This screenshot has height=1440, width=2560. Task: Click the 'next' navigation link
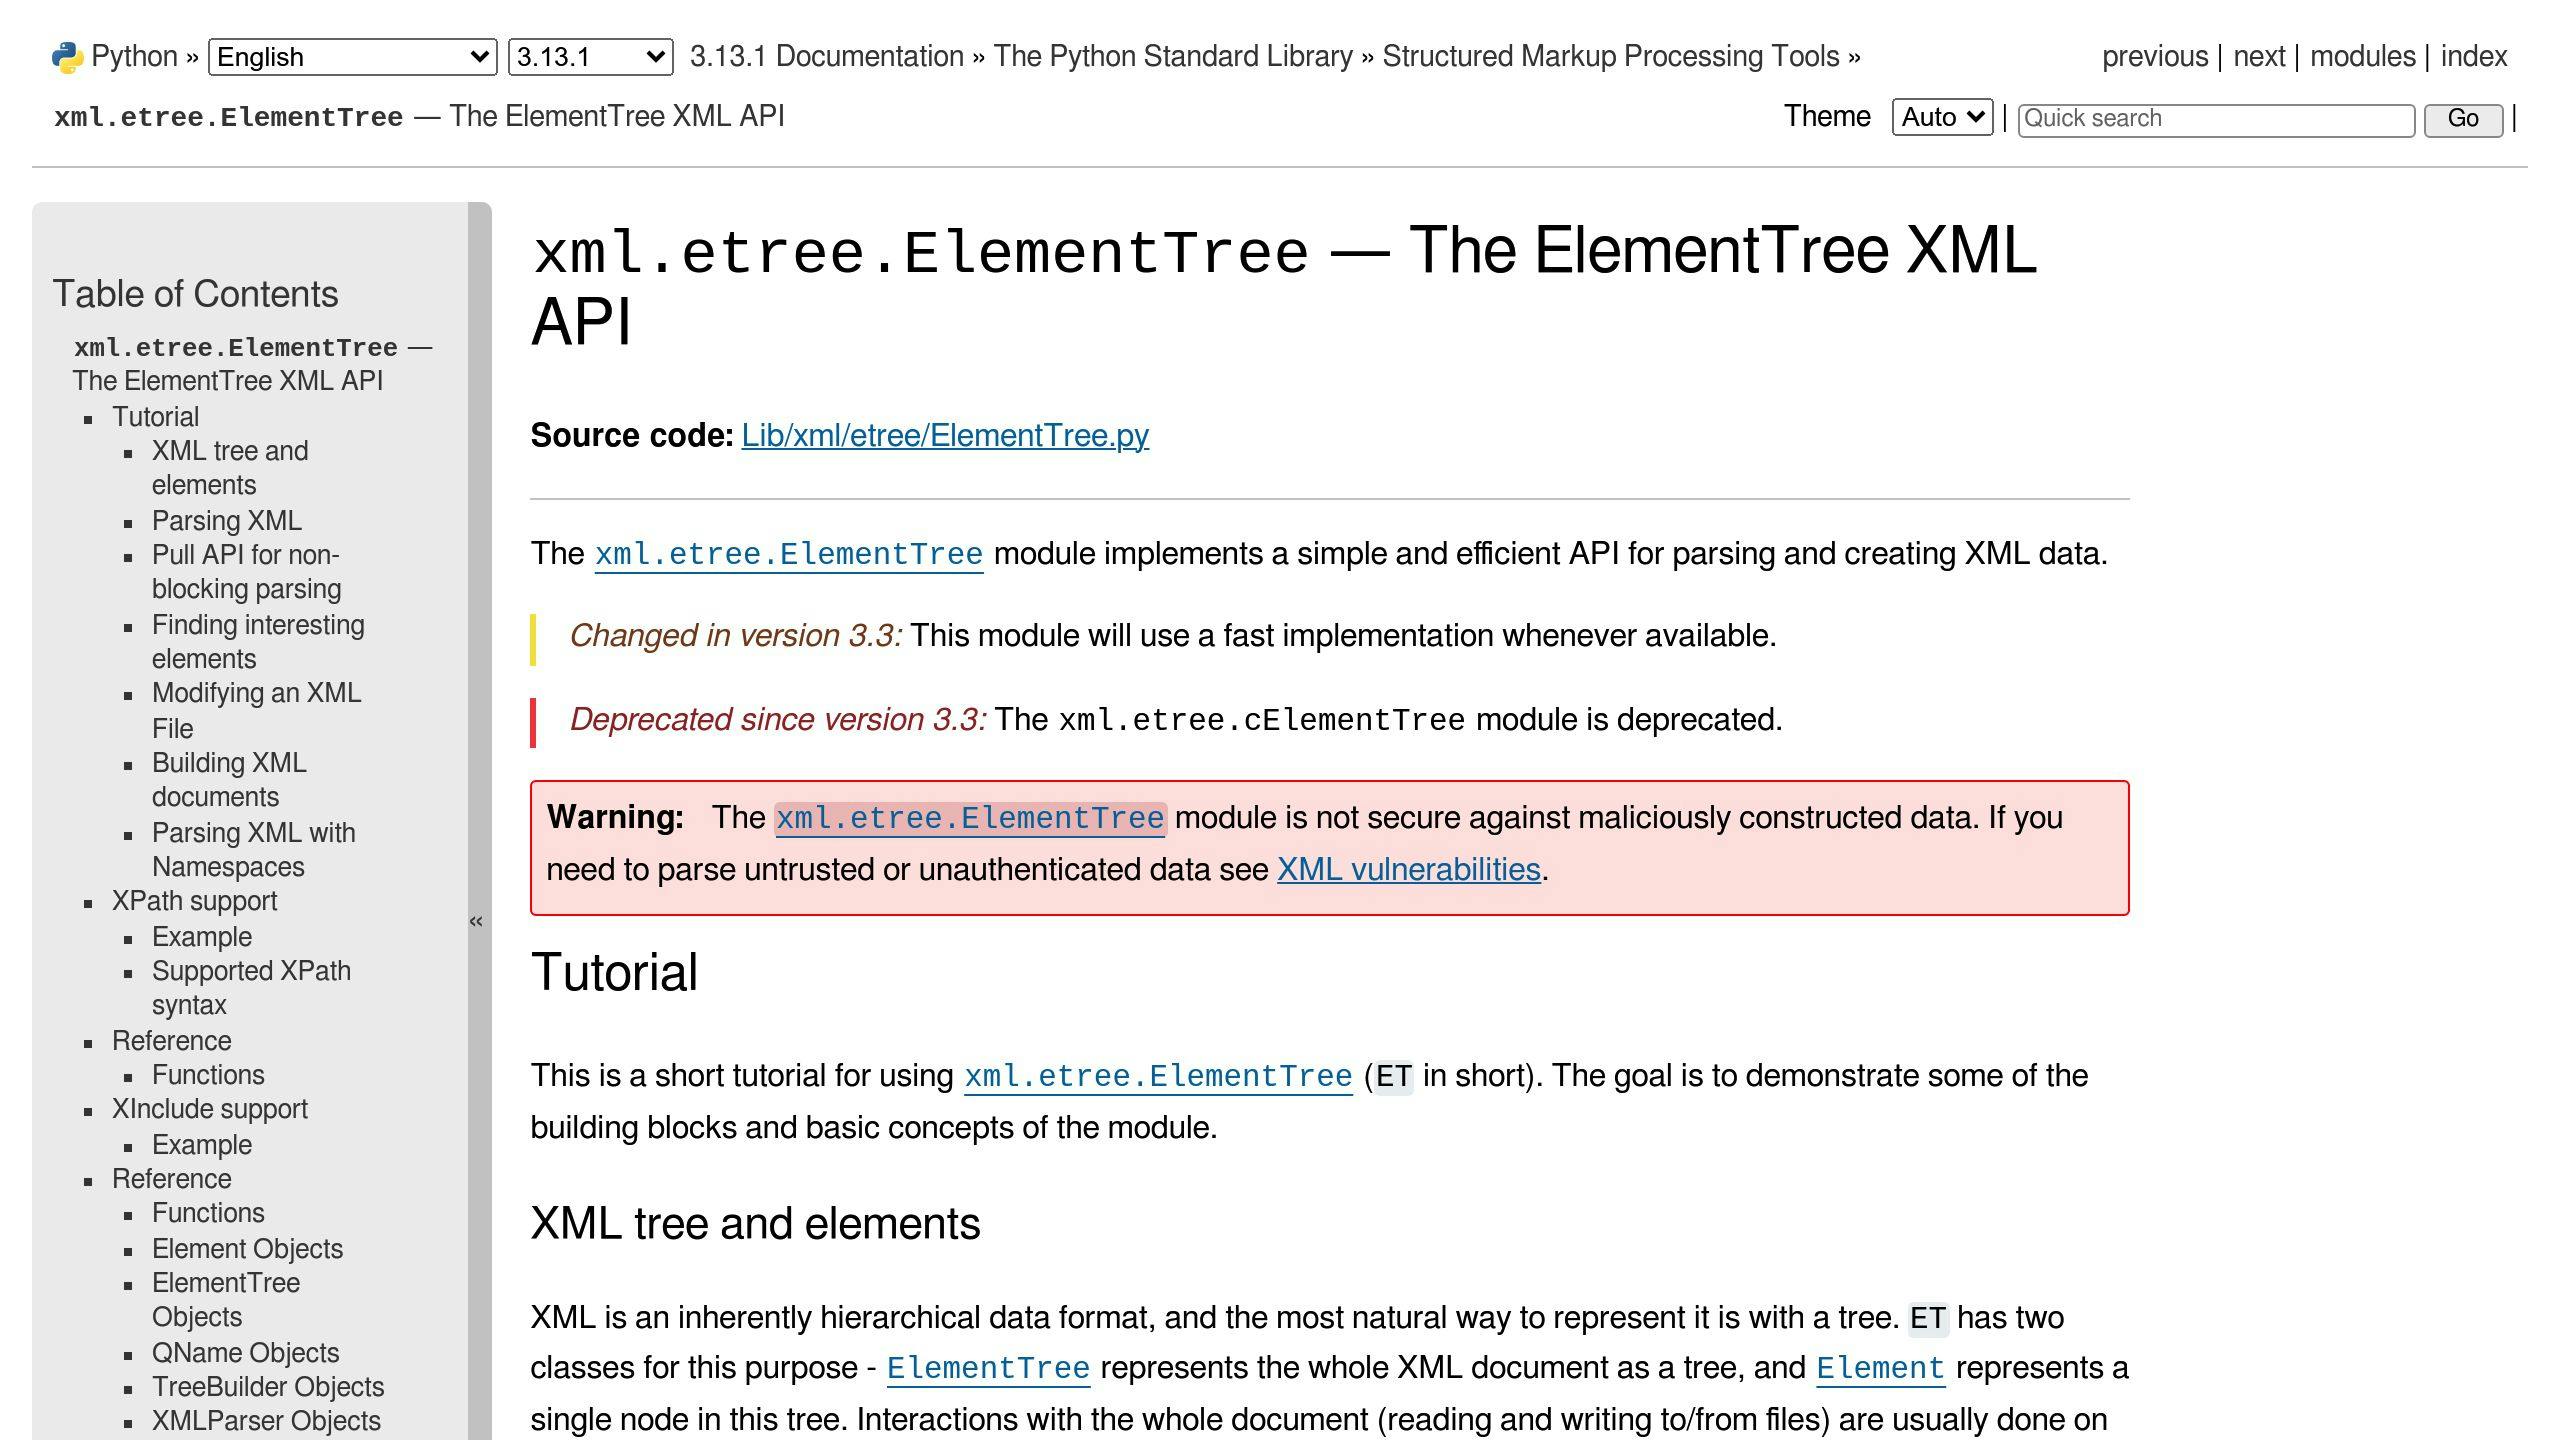point(2258,55)
